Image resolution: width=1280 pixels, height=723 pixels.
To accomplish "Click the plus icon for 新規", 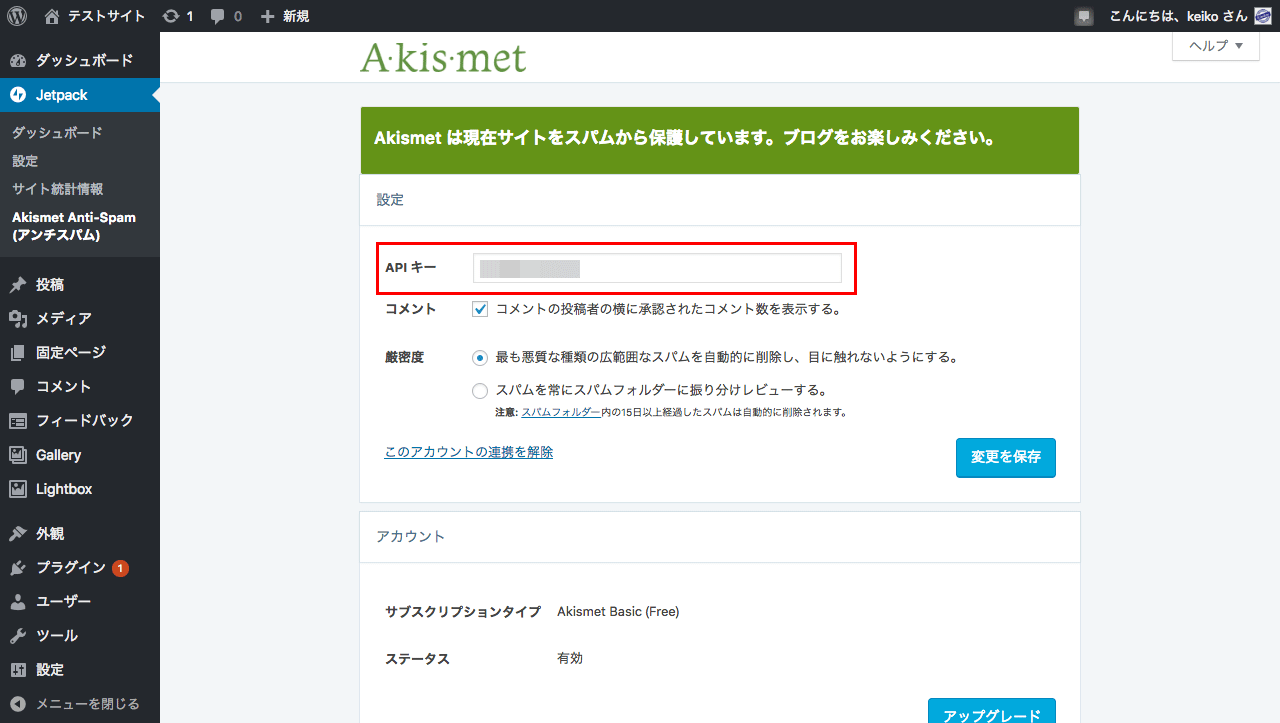I will point(267,16).
